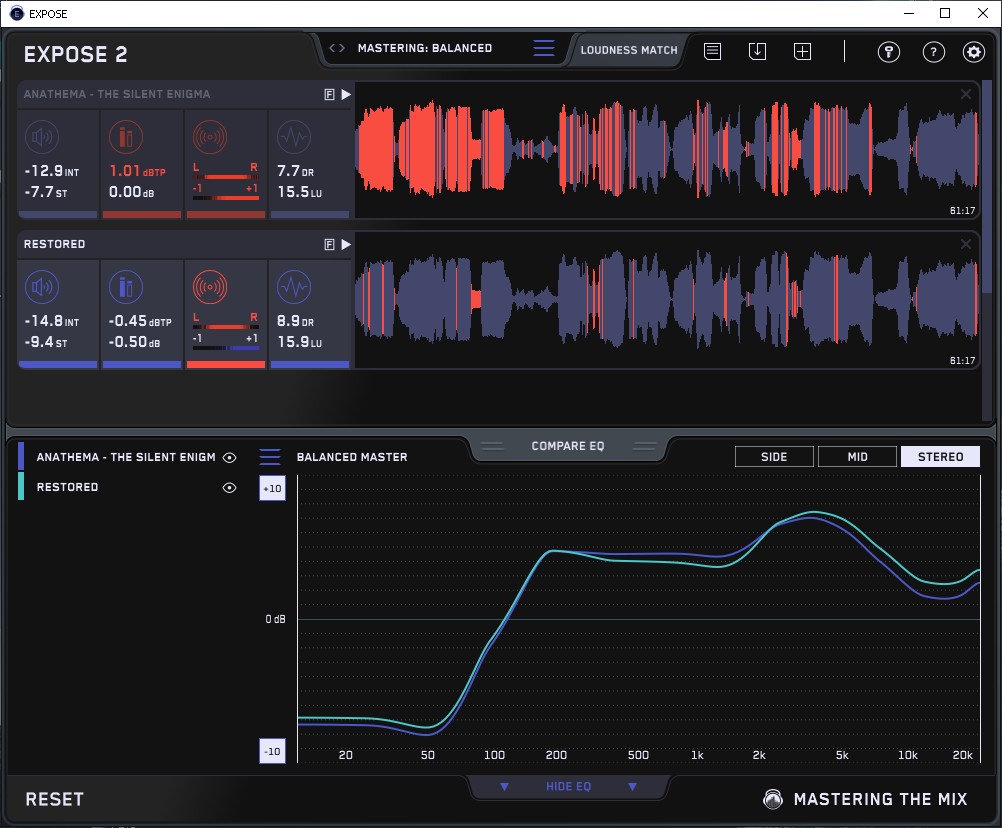
Task: Open the settings gear icon
Action: click(973, 52)
